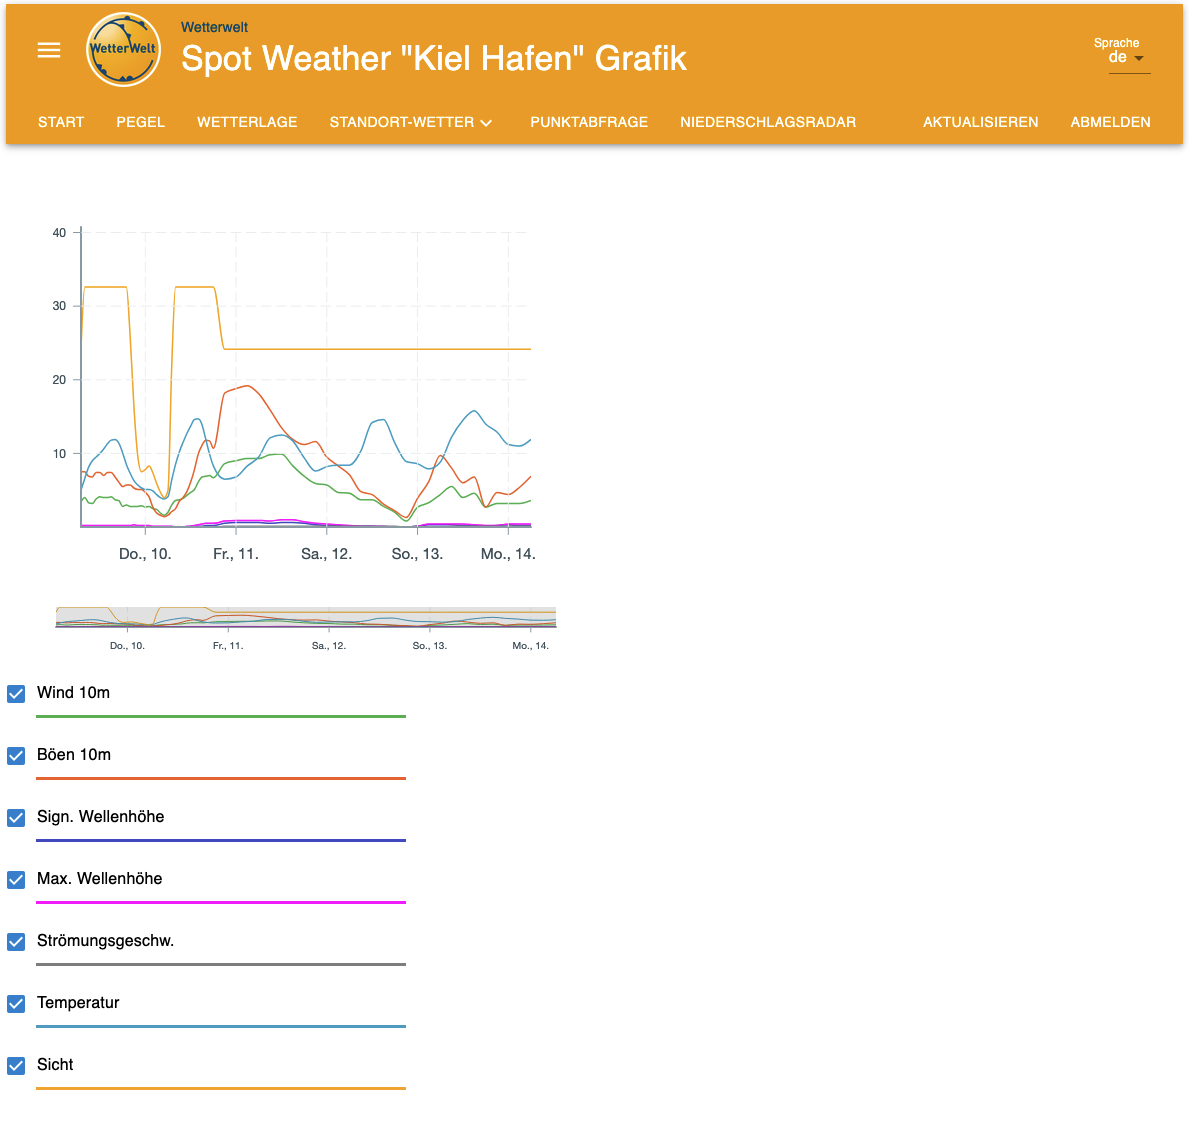The height and width of the screenshot is (1122, 1189).
Task: Go to the START page
Action: [x=61, y=122]
